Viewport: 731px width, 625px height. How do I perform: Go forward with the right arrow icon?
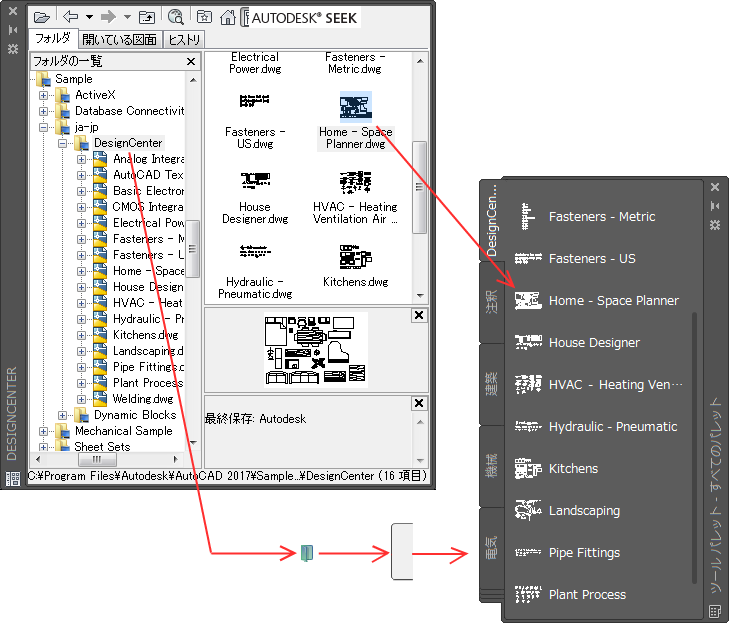click(x=108, y=17)
